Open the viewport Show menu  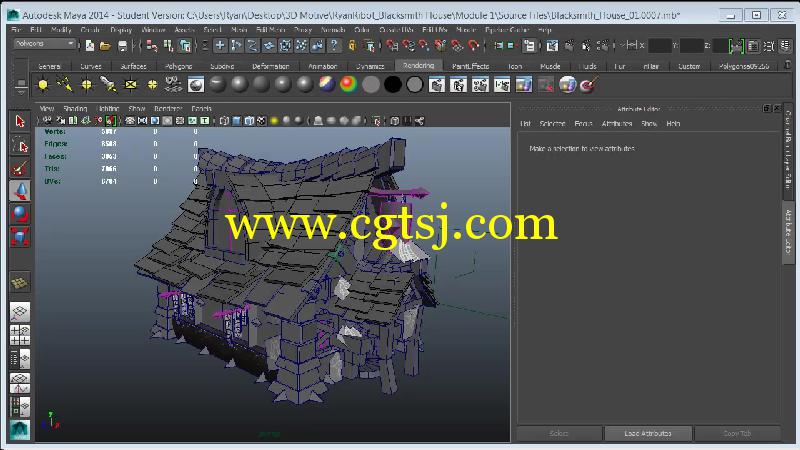point(137,109)
